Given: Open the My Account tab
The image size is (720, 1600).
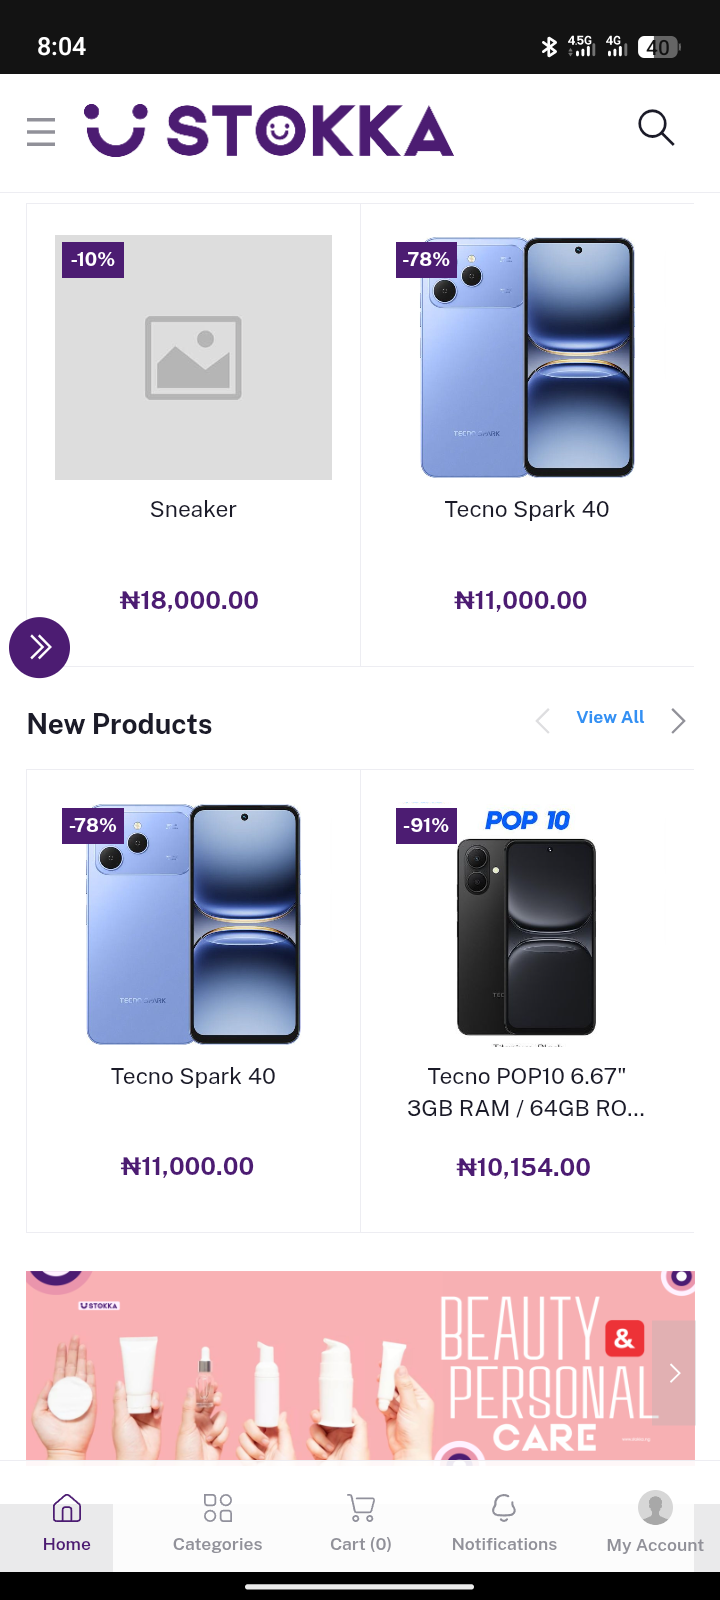Looking at the screenshot, I should tap(655, 1523).
